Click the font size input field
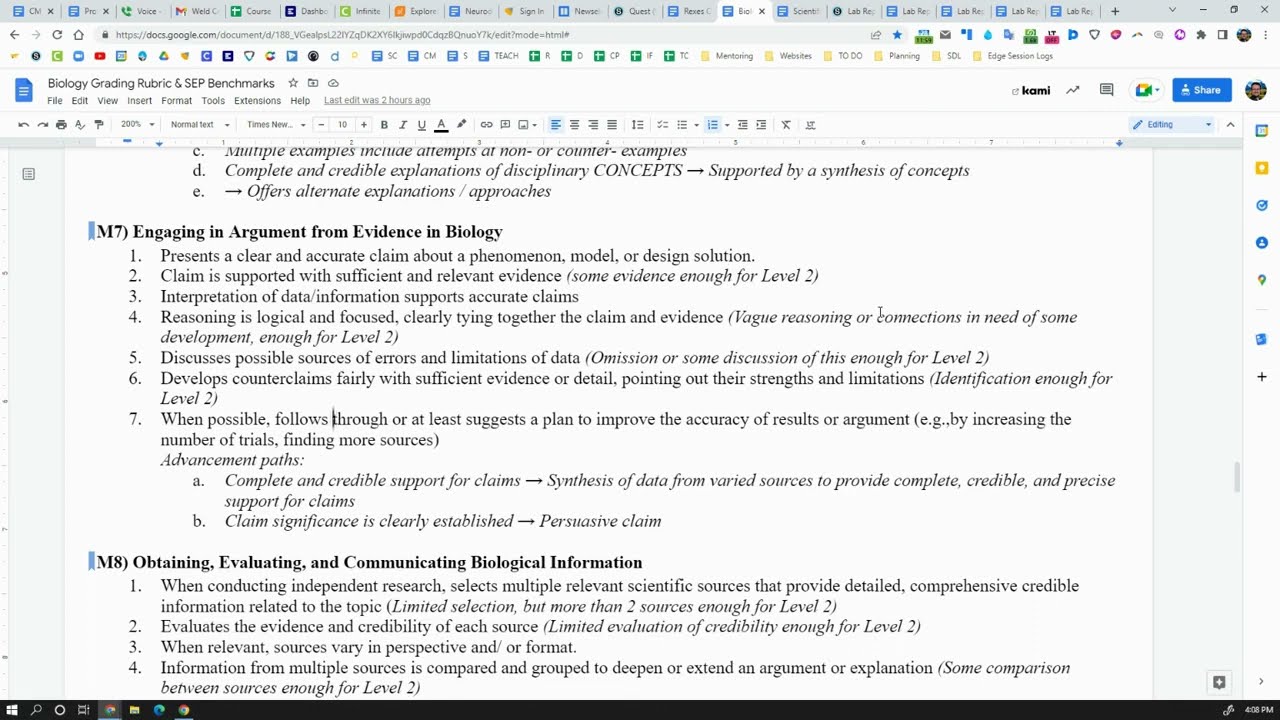Screen dimensions: 1280x720 [x=342, y=125]
